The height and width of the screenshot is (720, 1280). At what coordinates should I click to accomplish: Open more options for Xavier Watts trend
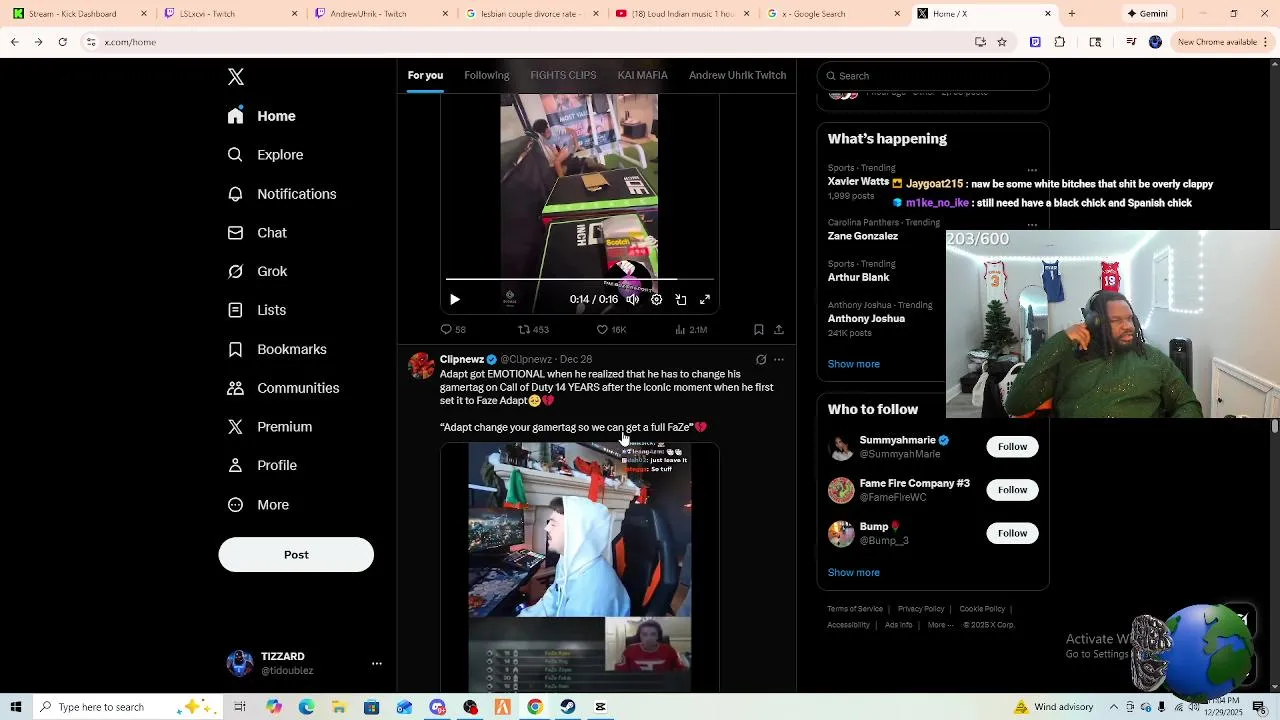click(x=1032, y=169)
